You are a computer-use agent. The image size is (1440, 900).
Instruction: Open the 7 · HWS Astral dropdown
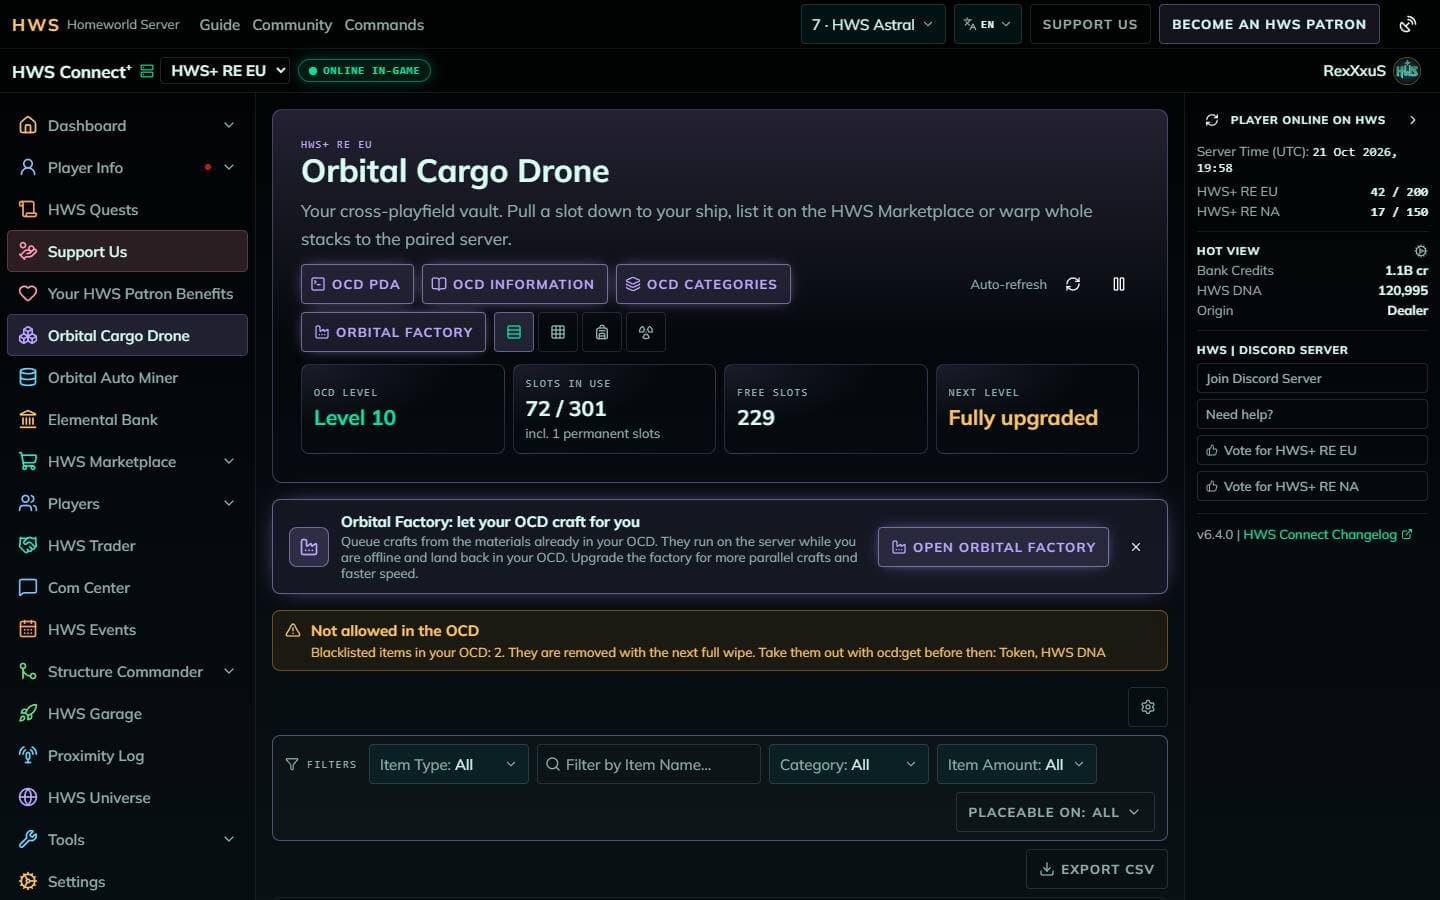pos(873,24)
